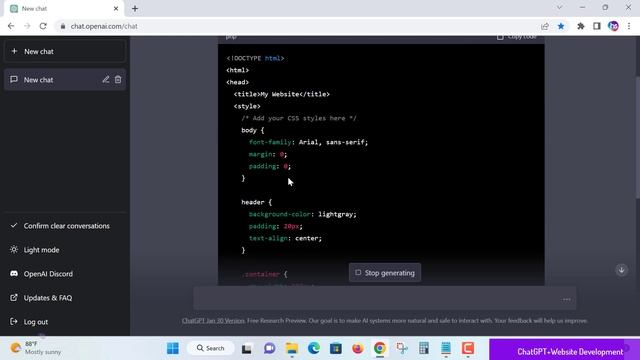Viewport: 640px width, 360px height.
Task: Open File Explorer from the taskbar
Action: 291,348
